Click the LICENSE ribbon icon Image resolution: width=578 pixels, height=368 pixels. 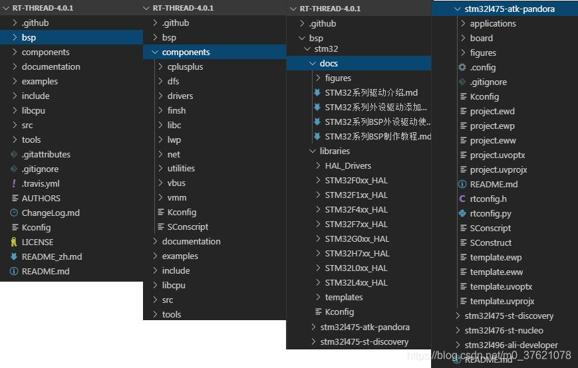[14, 242]
